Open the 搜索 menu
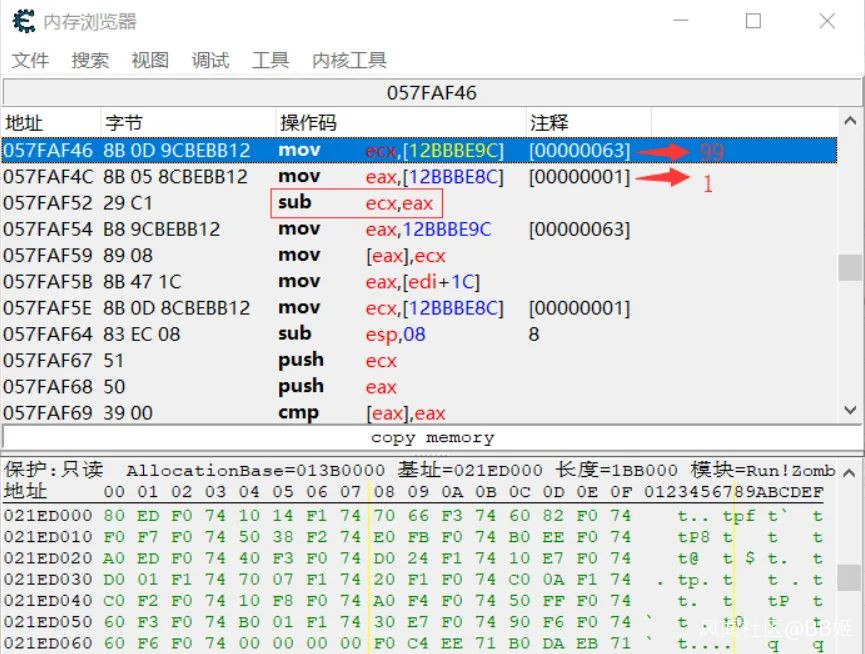Image resolution: width=865 pixels, height=654 pixels. point(90,60)
